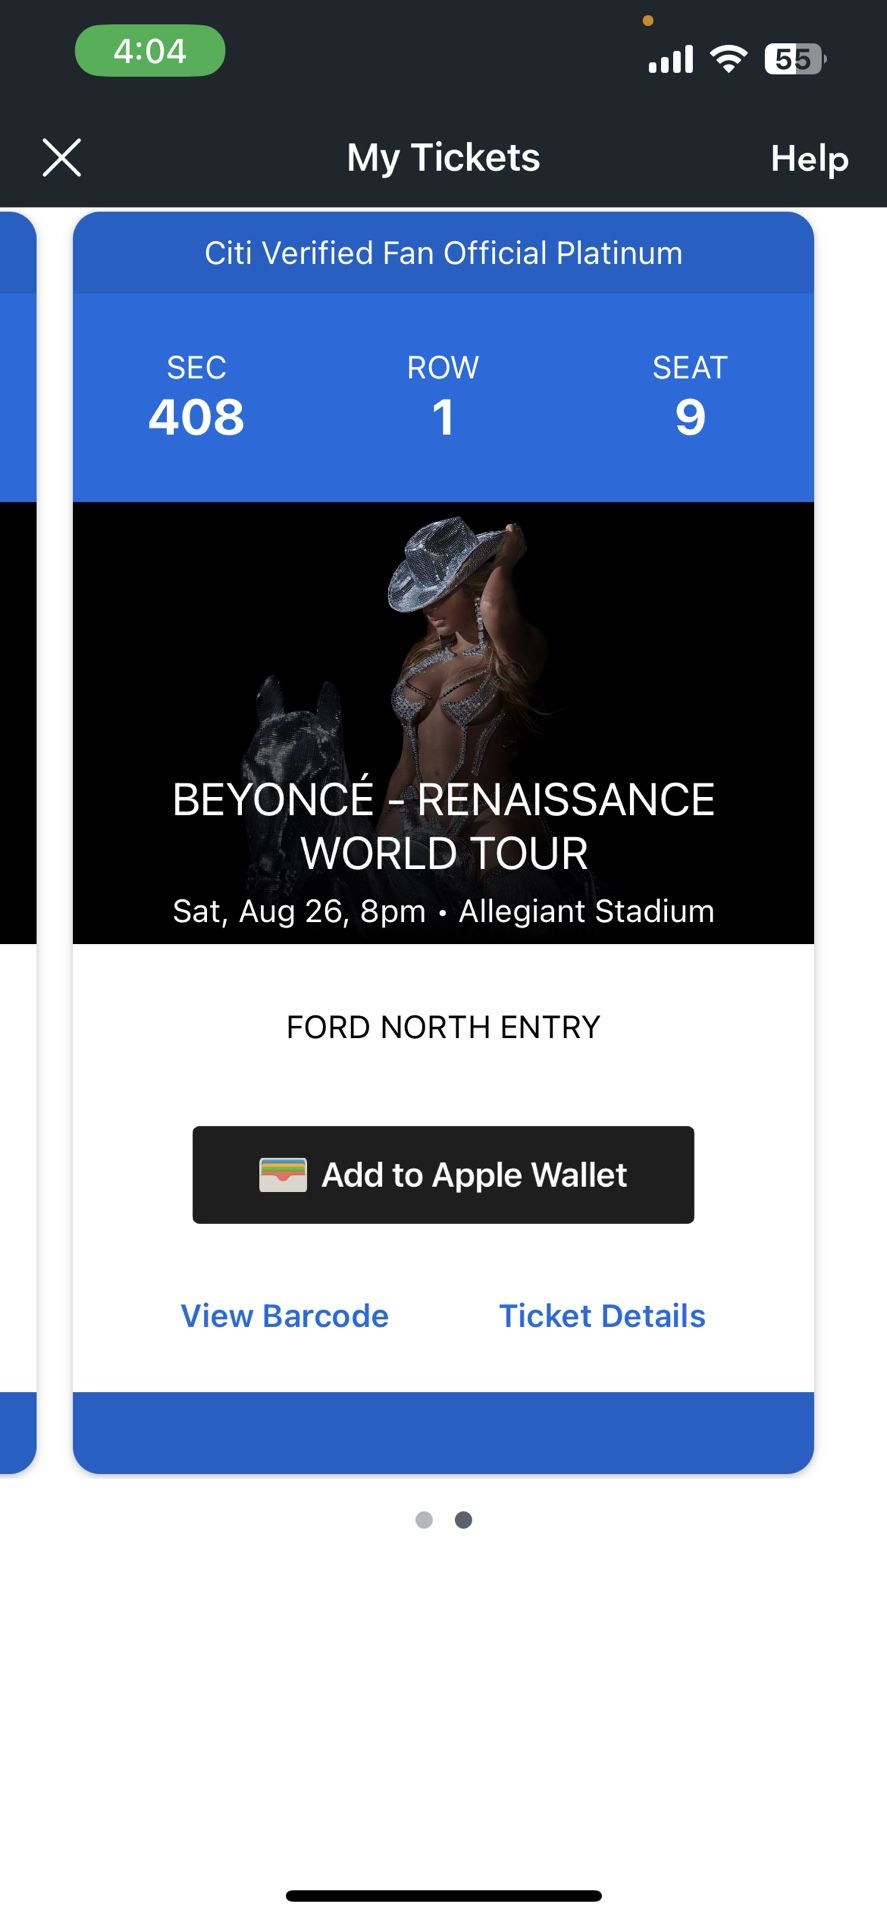Open the Help link
887x1920 pixels.
(809, 158)
